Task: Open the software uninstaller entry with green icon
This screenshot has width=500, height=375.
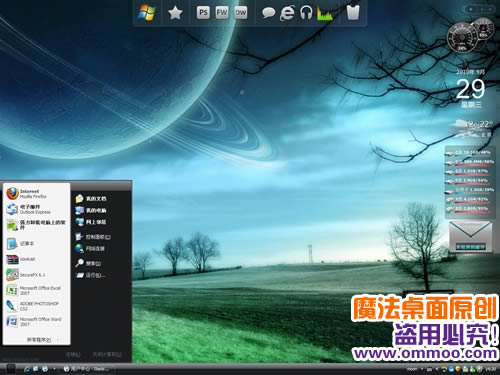Action: pyautogui.click(x=37, y=225)
